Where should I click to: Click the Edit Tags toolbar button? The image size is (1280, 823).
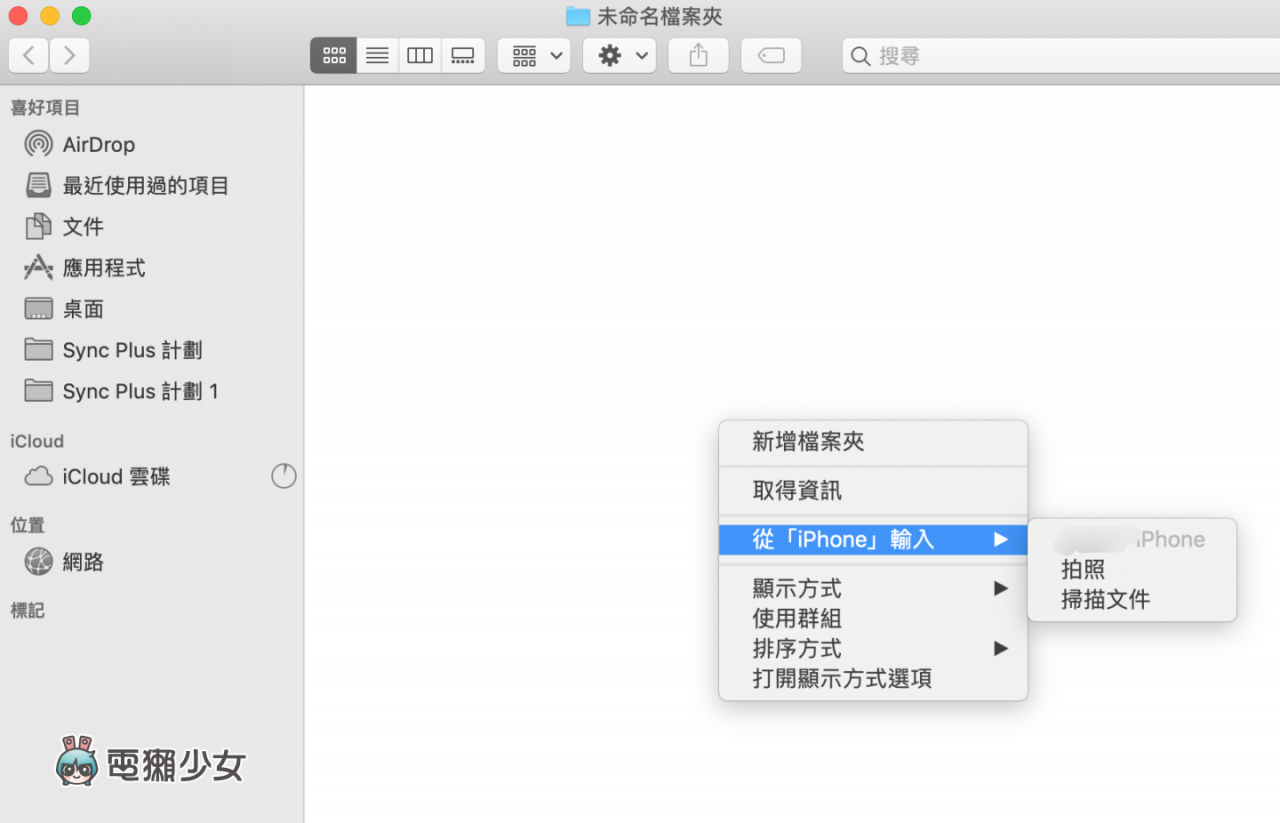coord(771,56)
